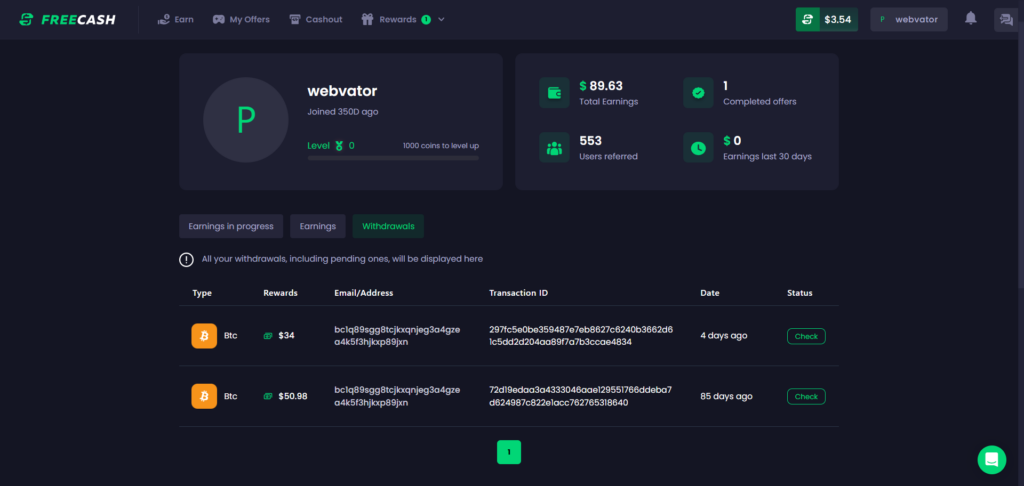
Task: Click 1000 coins to level up text
Action: click(441, 146)
